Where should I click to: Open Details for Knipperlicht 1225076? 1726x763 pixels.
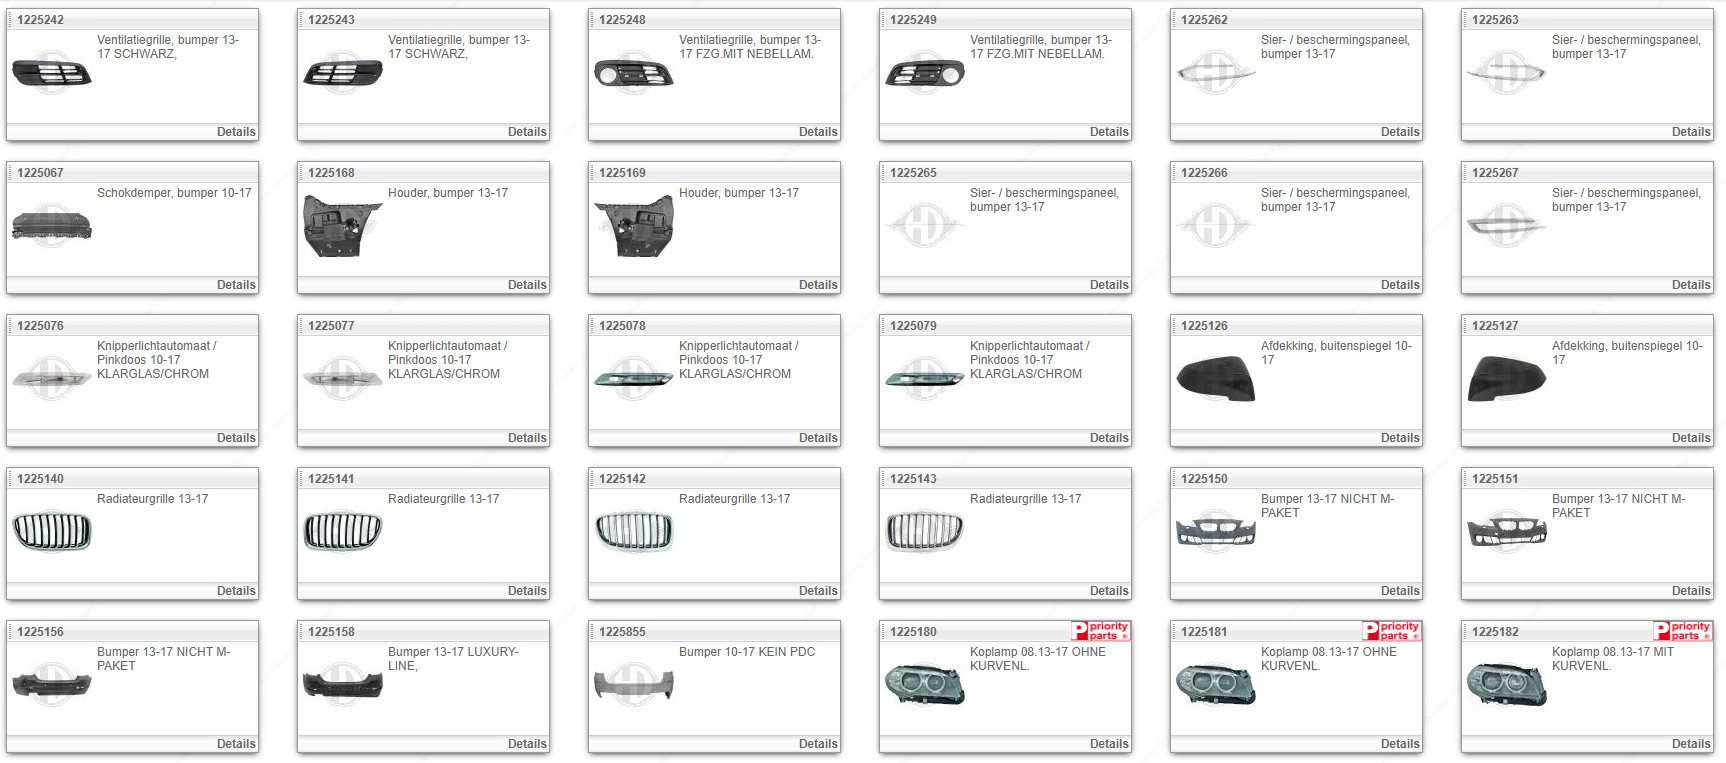[x=236, y=438]
